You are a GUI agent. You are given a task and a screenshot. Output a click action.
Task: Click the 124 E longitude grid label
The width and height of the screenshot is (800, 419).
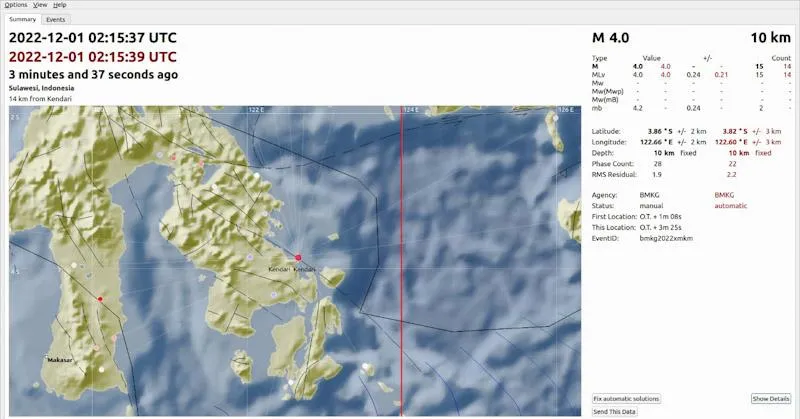(411, 110)
